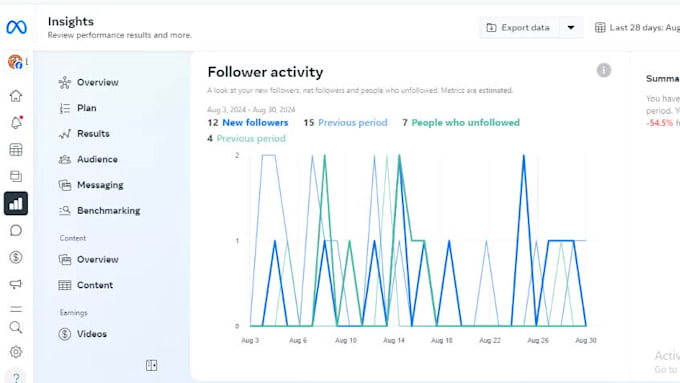Open Videos under Earnings
680x383 pixels.
(x=83, y=334)
